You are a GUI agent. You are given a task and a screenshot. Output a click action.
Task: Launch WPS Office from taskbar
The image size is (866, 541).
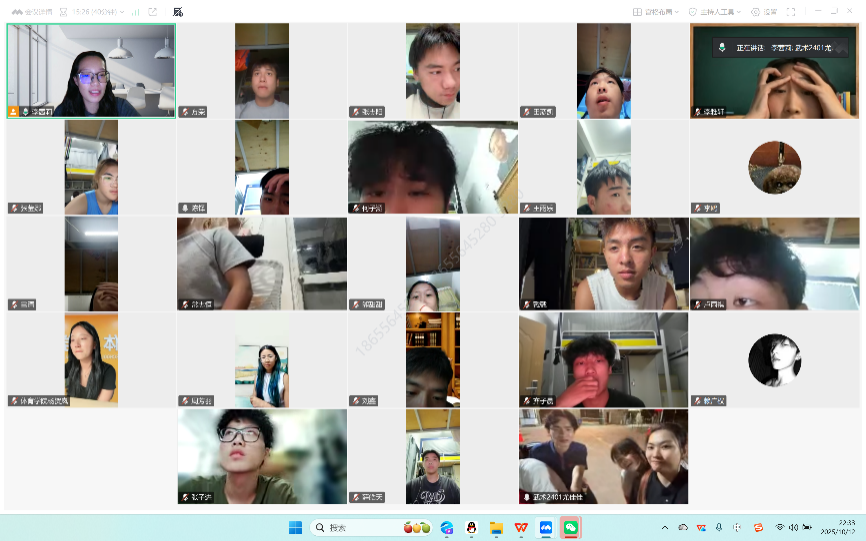521,527
